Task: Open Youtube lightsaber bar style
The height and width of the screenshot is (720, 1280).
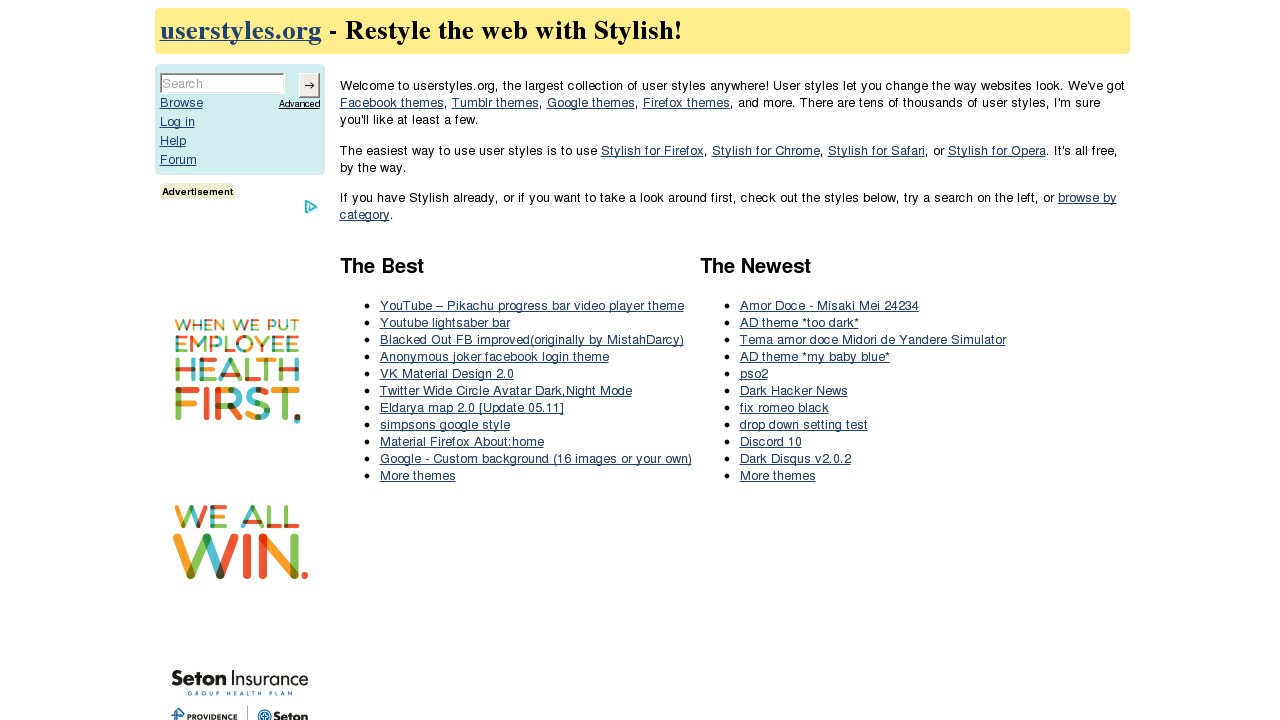Action: pos(445,323)
